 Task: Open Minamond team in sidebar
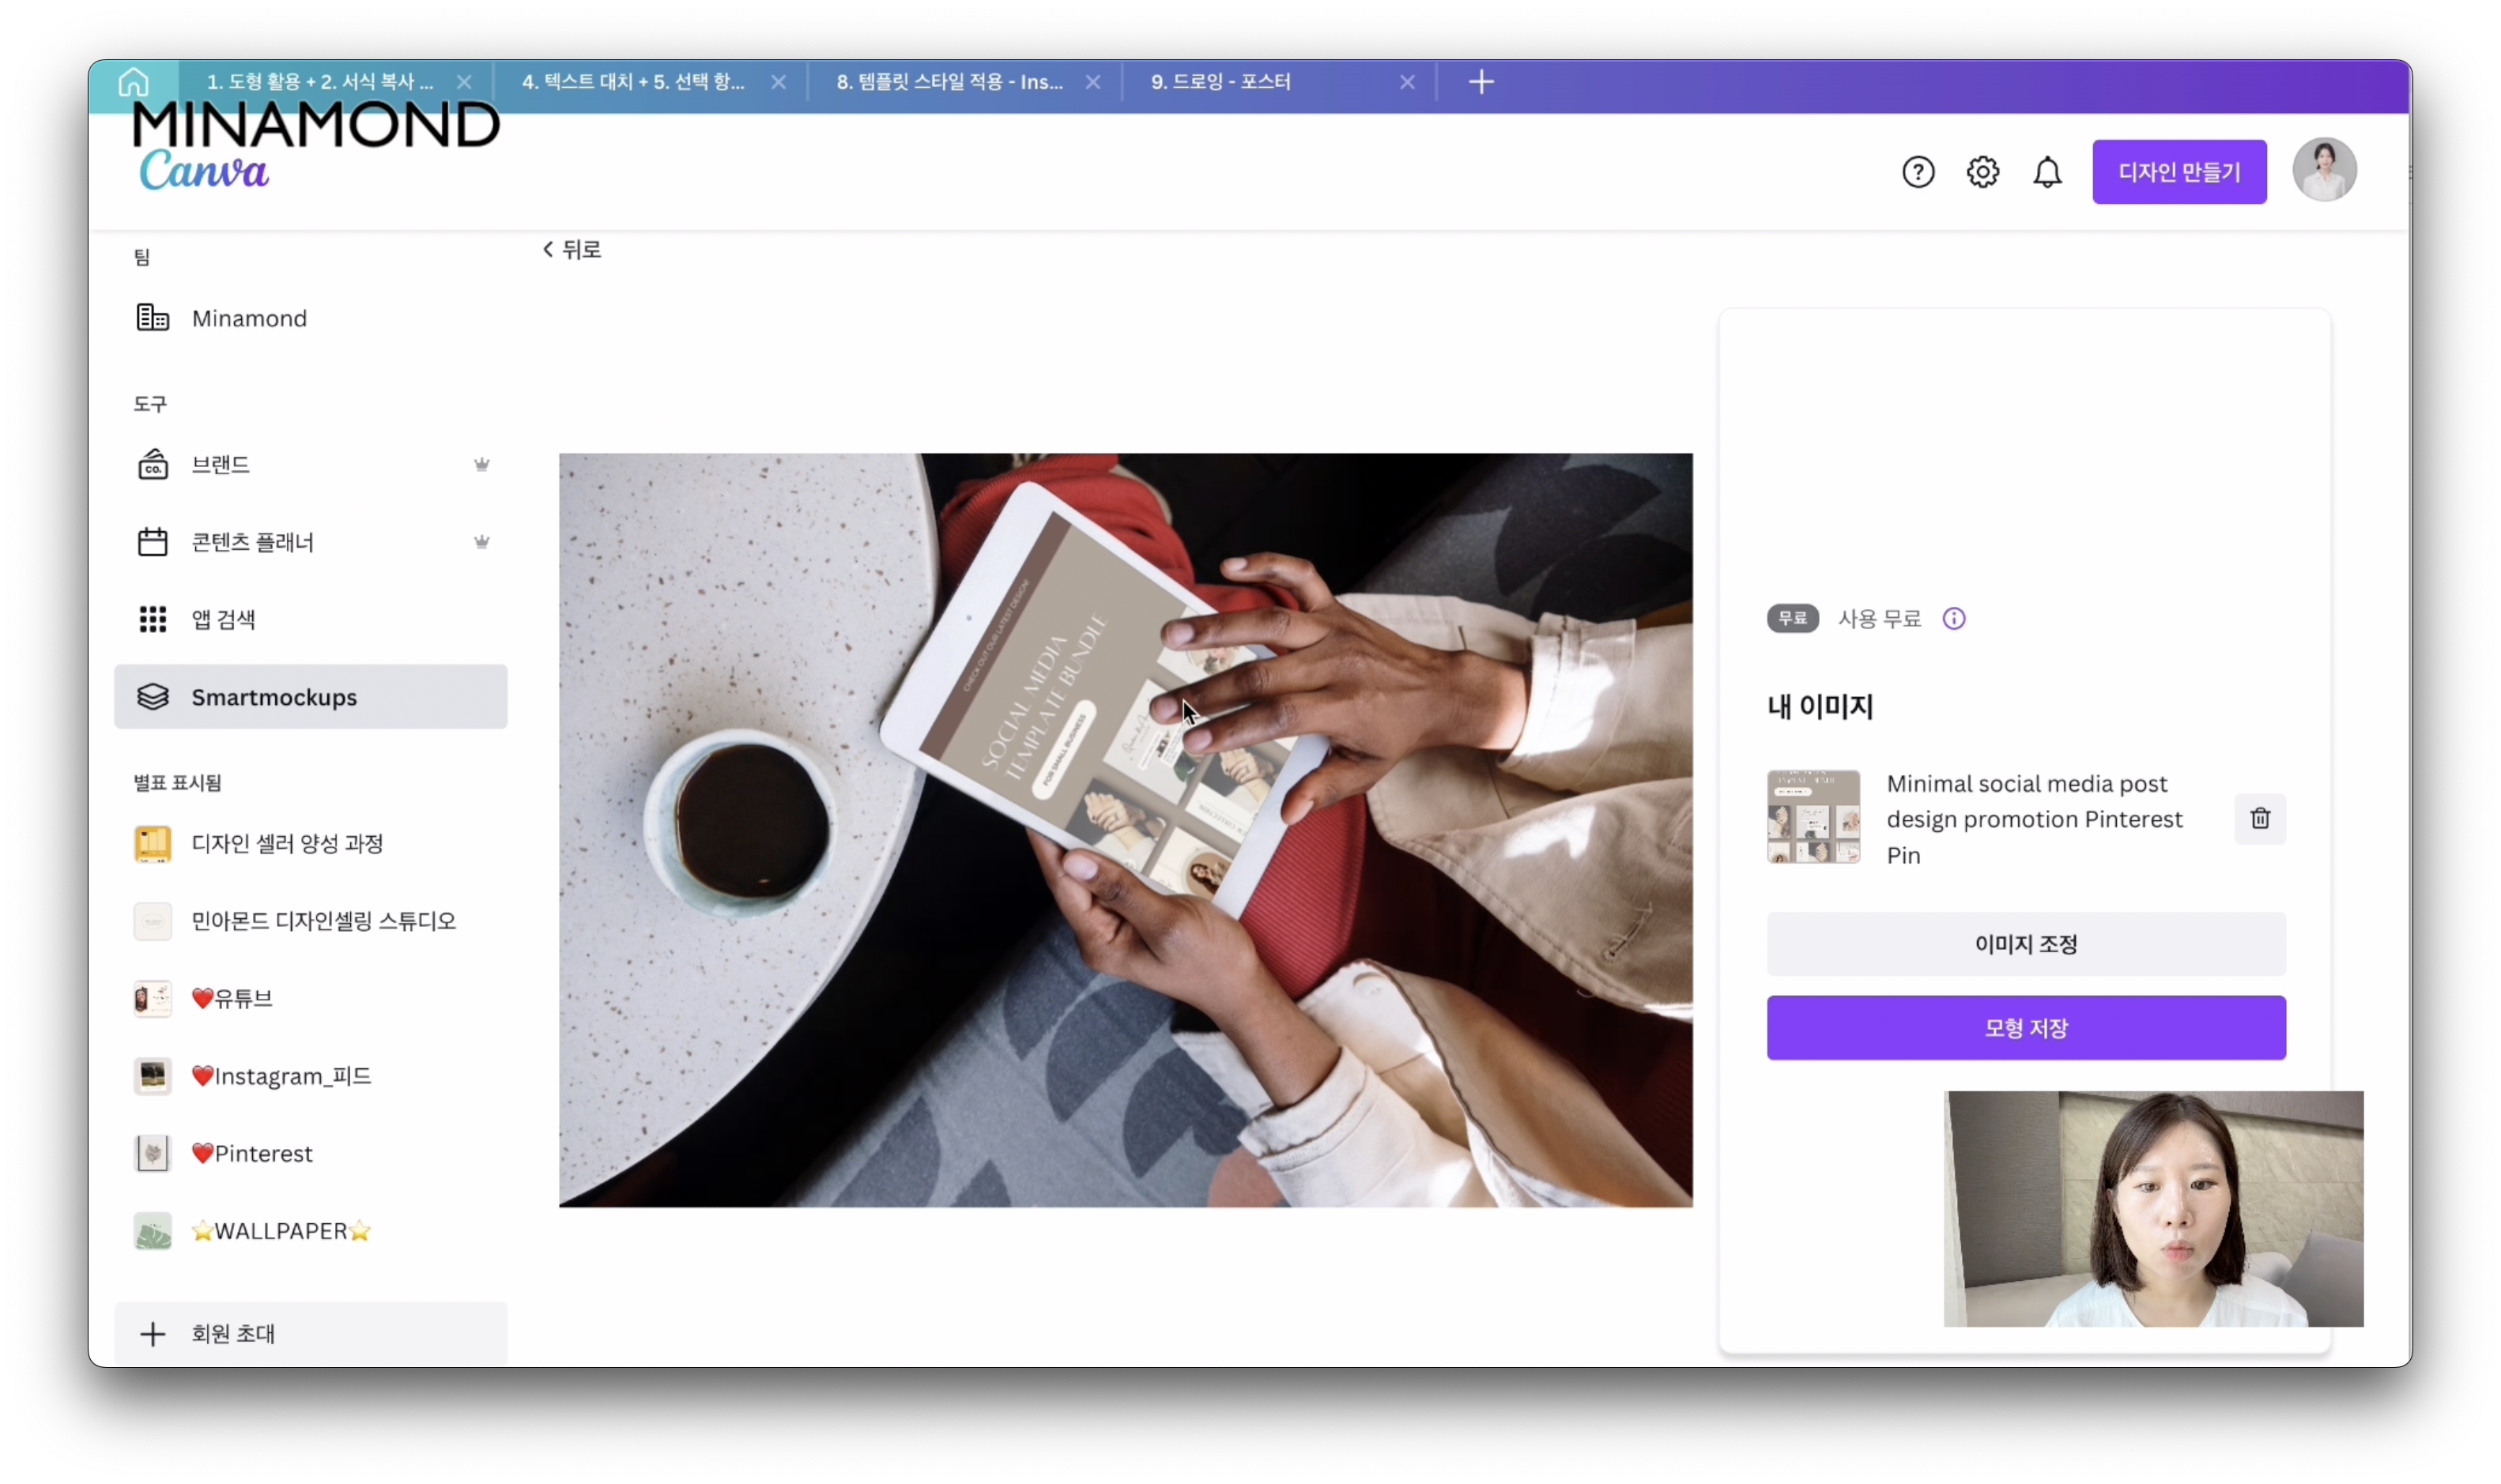(x=248, y=318)
